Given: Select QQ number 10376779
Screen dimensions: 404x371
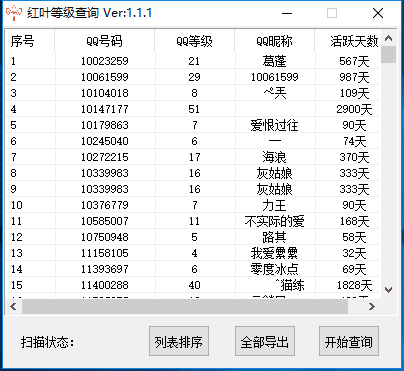Looking at the screenshot, I should (105, 205).
